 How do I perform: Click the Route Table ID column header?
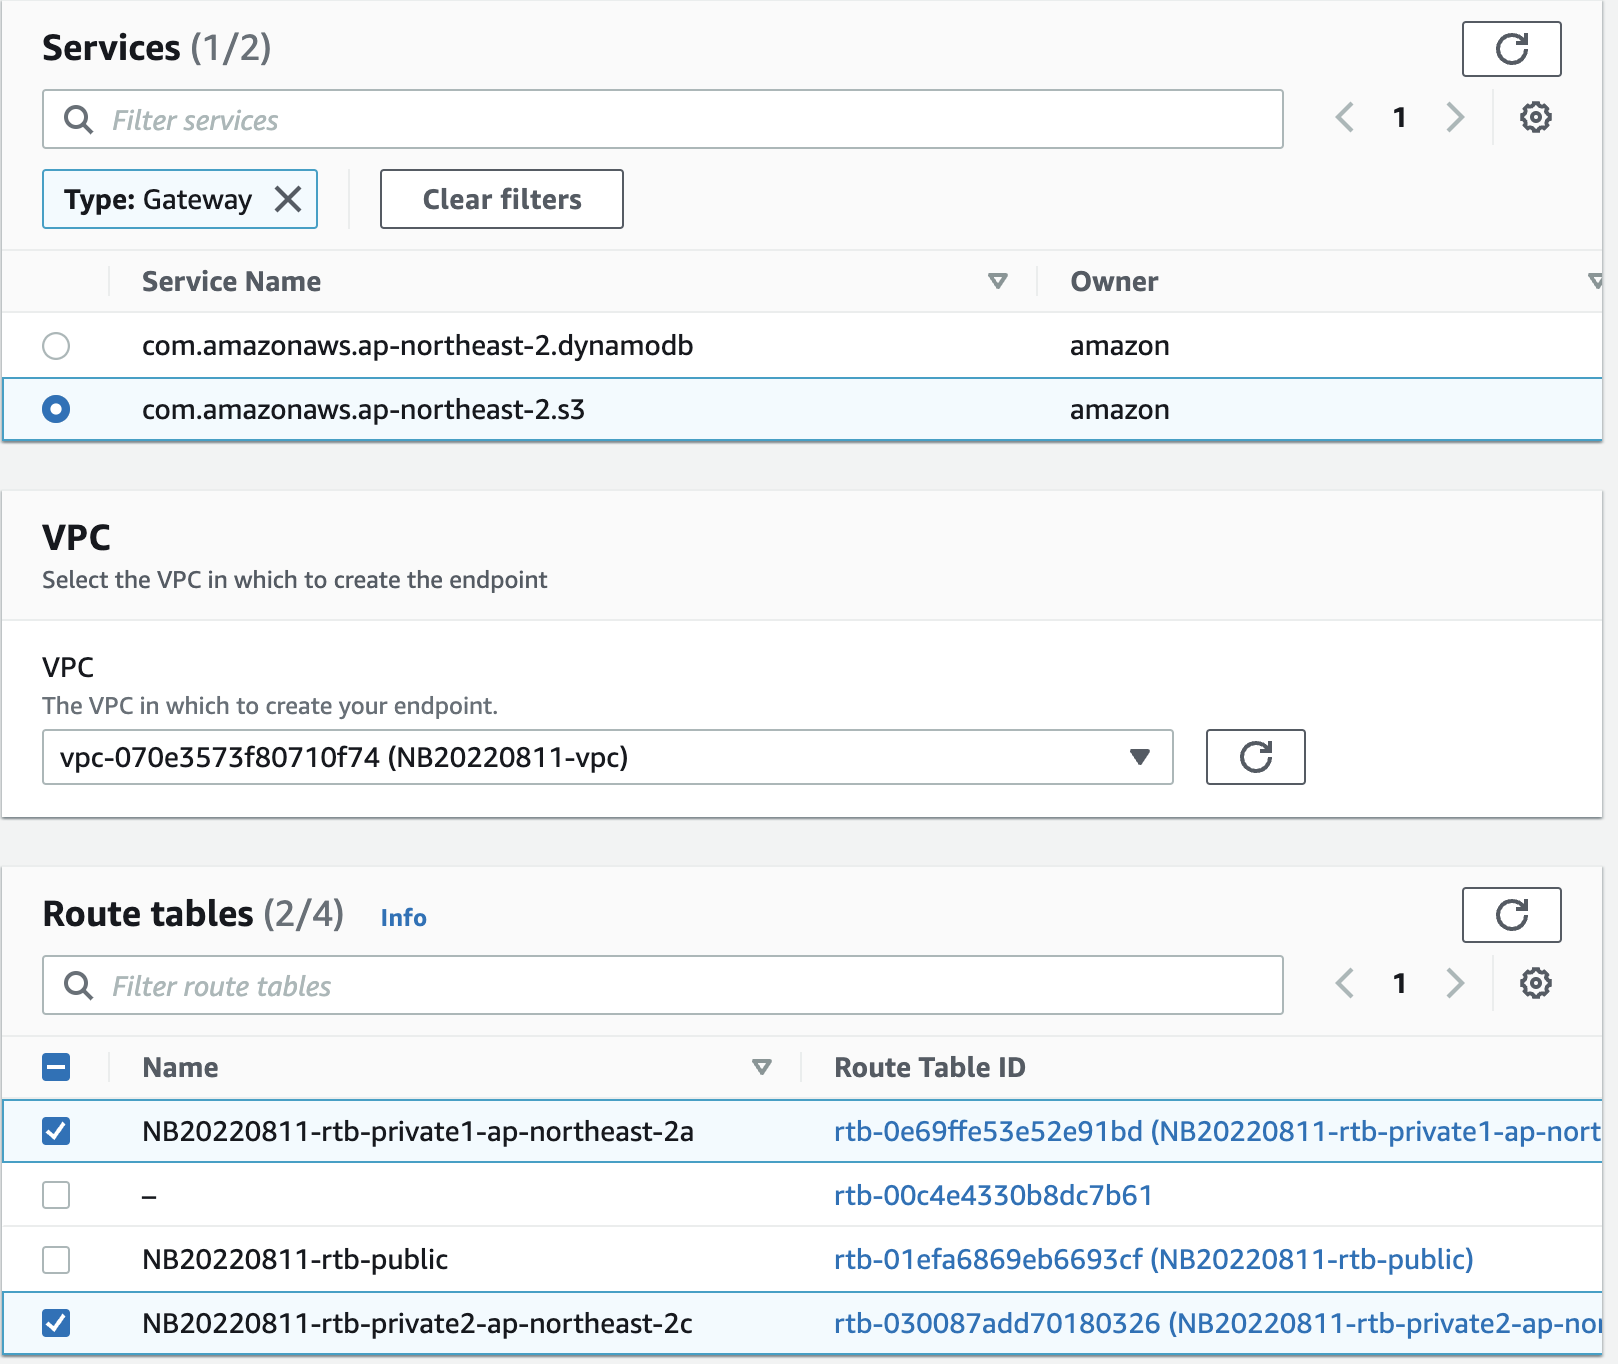(x=930, y=1068)
